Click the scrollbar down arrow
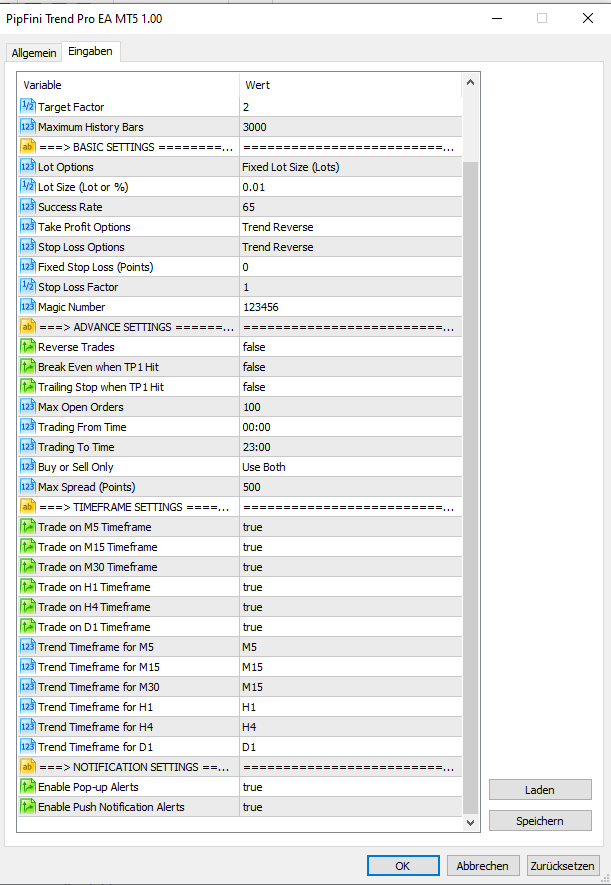The height and width of the screenshot is (885, 611). [x=471, y=822]
